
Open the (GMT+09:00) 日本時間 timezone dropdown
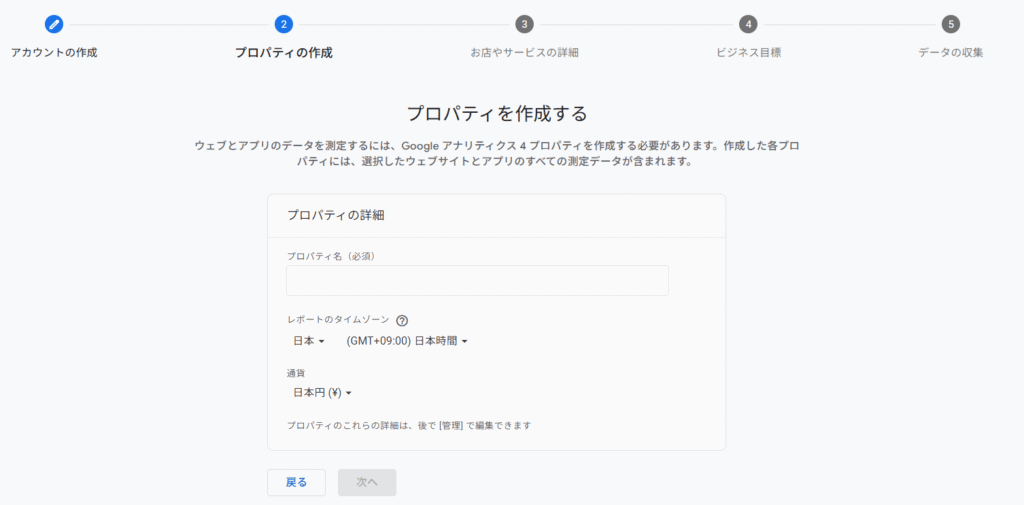click(407, 341)
